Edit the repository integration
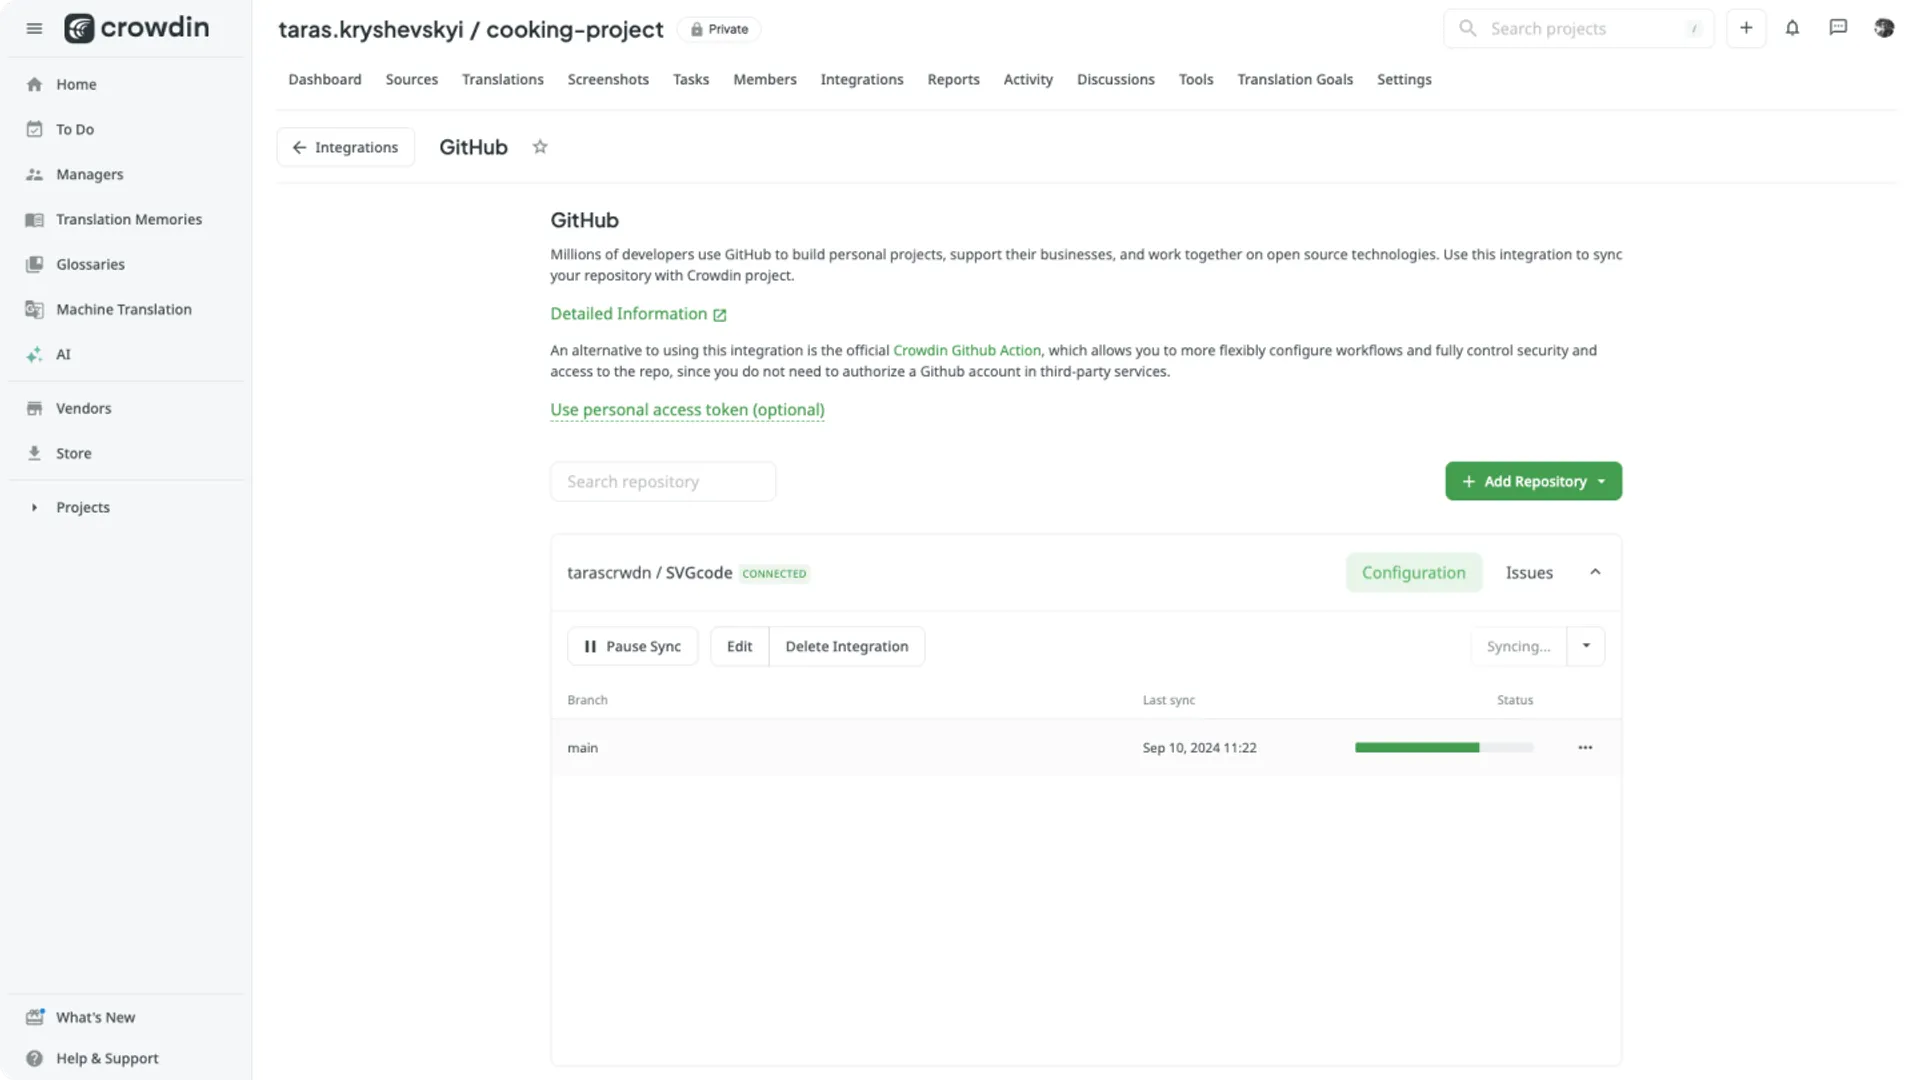 (740, 646)
